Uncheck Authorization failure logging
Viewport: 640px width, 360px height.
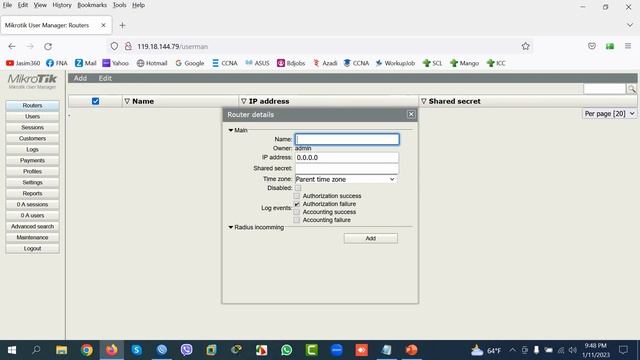pos(297,204)
